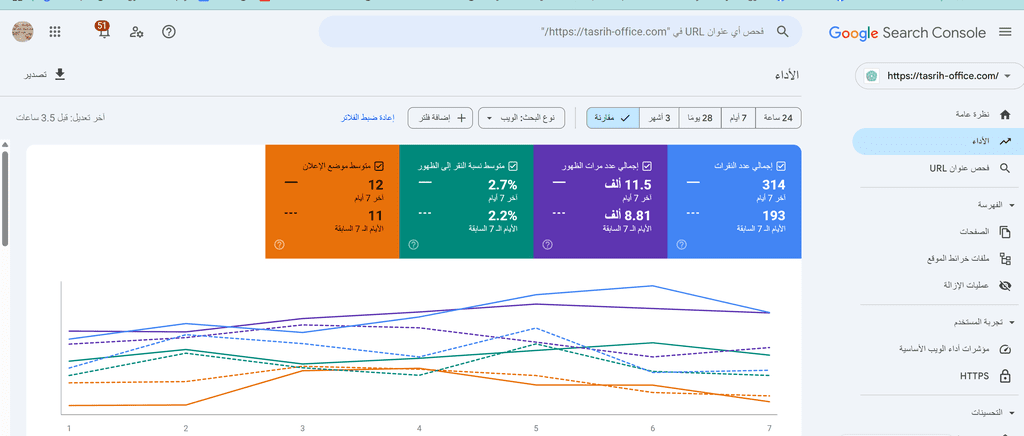
Task: Click the 314 clicks value
Action: point(773,185)
